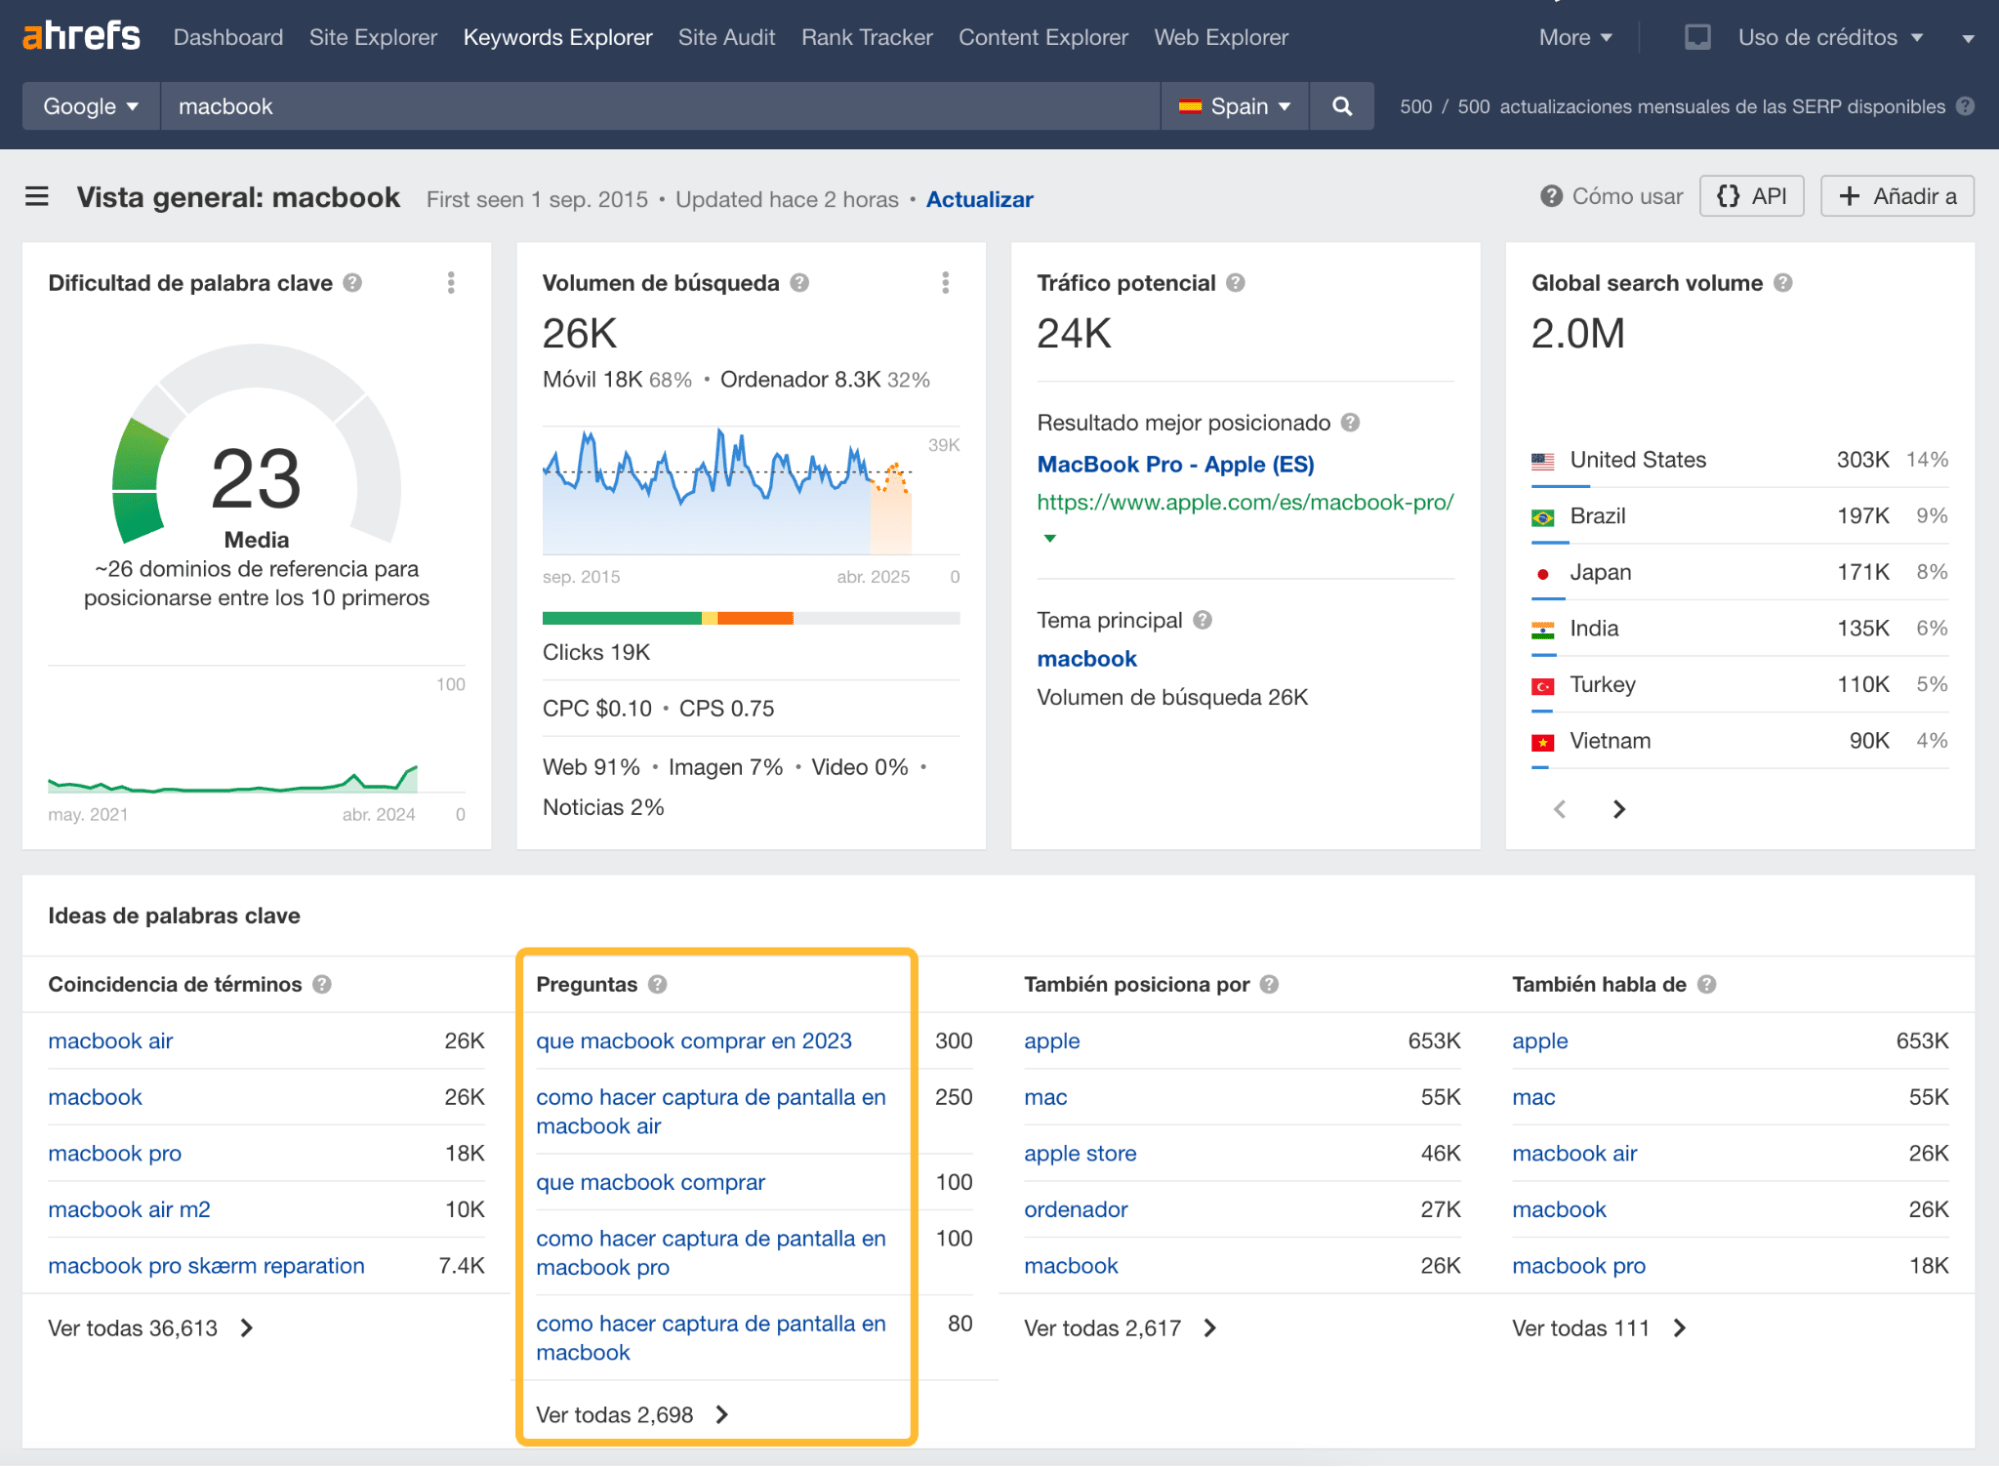This screenshot has width=1999, height=1467.
Task: Open the kebab menu on Volumen de búsqueda
Action: coord(945,283)
